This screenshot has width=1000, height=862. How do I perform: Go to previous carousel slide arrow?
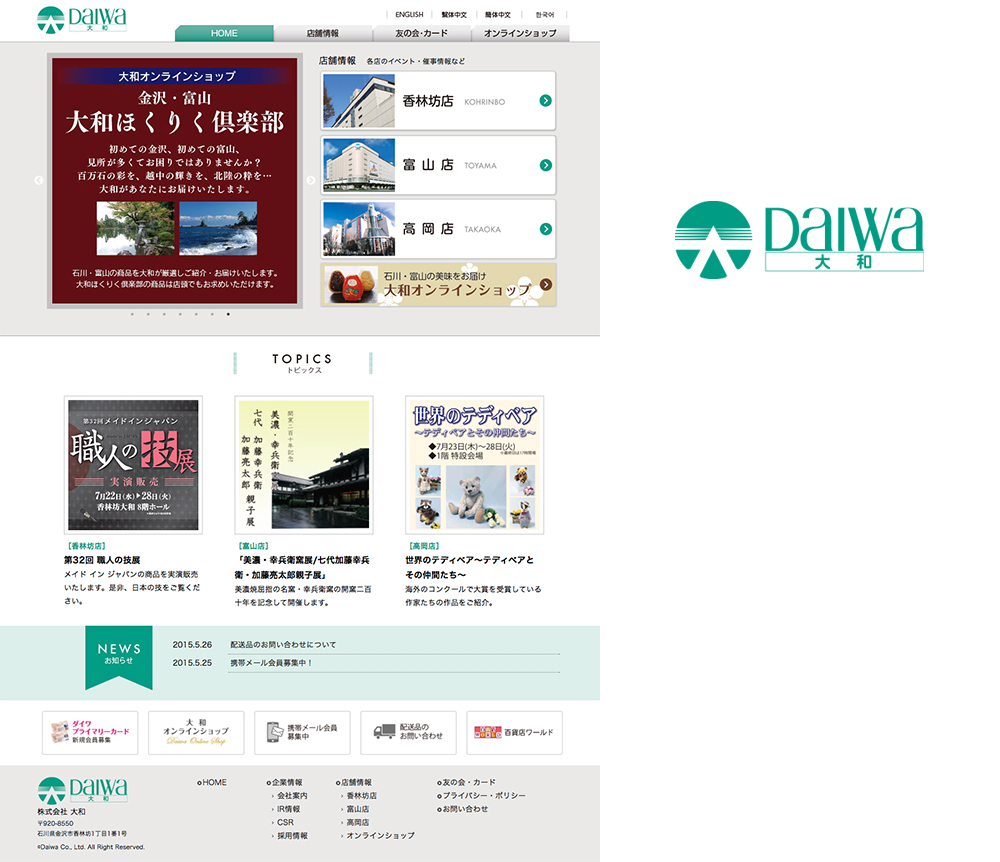tap(39, 180)
